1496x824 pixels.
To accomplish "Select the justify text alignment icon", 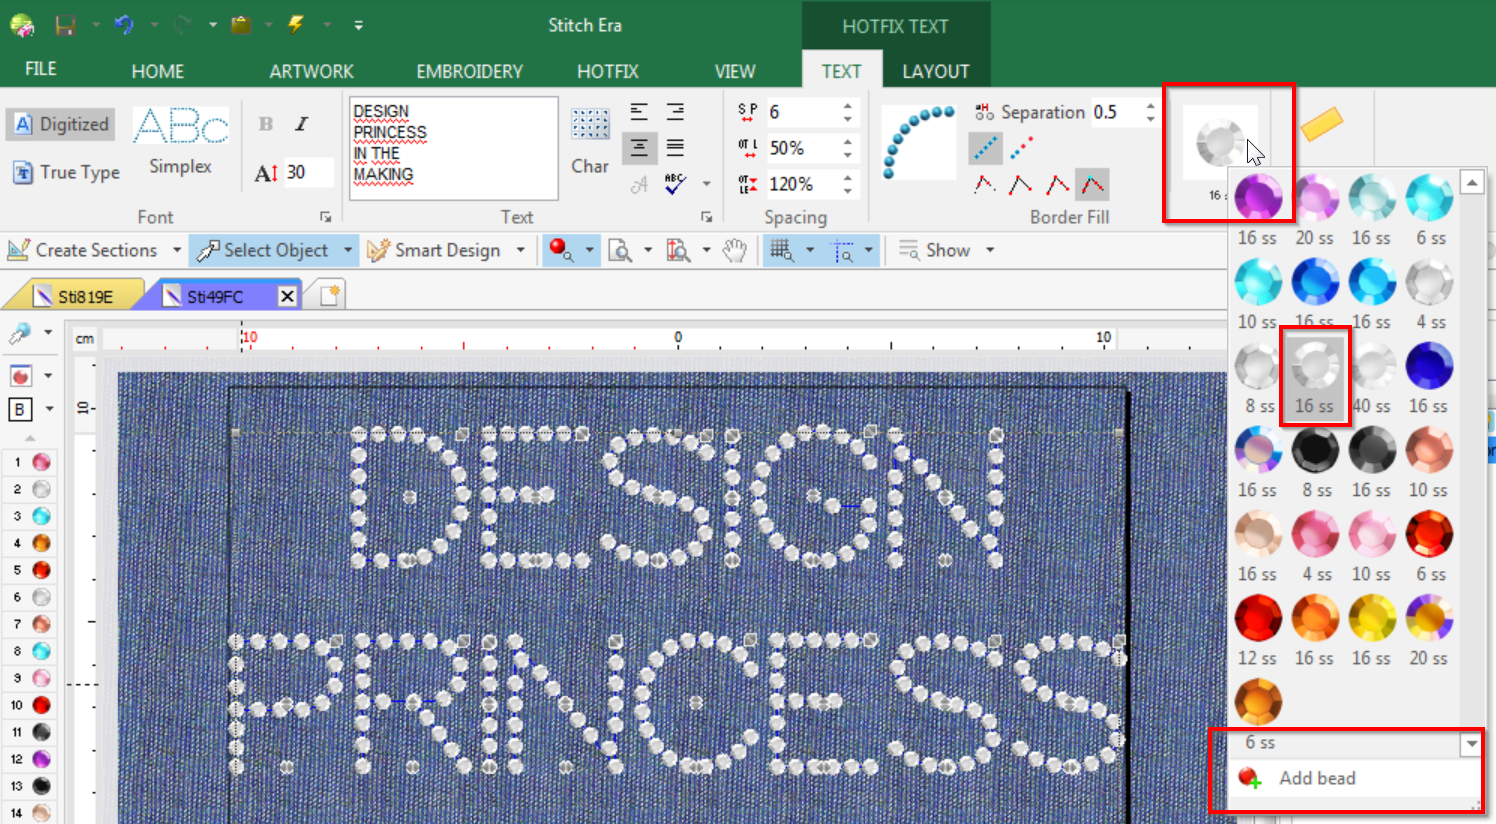I will [x=676, y=148].
